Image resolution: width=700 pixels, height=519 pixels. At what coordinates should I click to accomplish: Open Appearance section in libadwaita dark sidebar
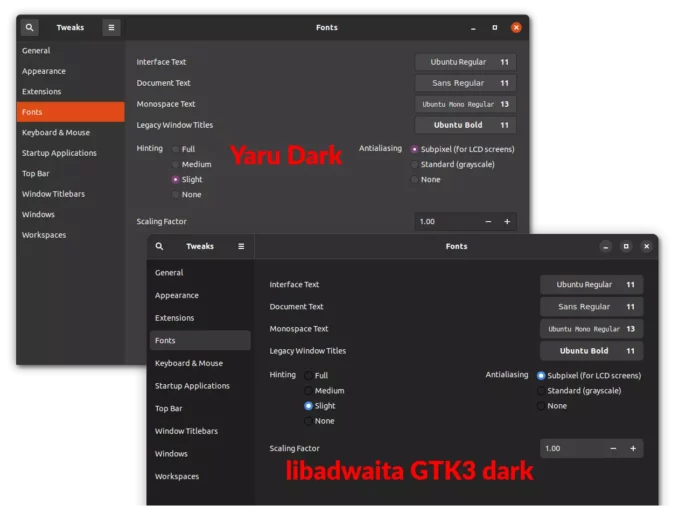tap(200, 295)
